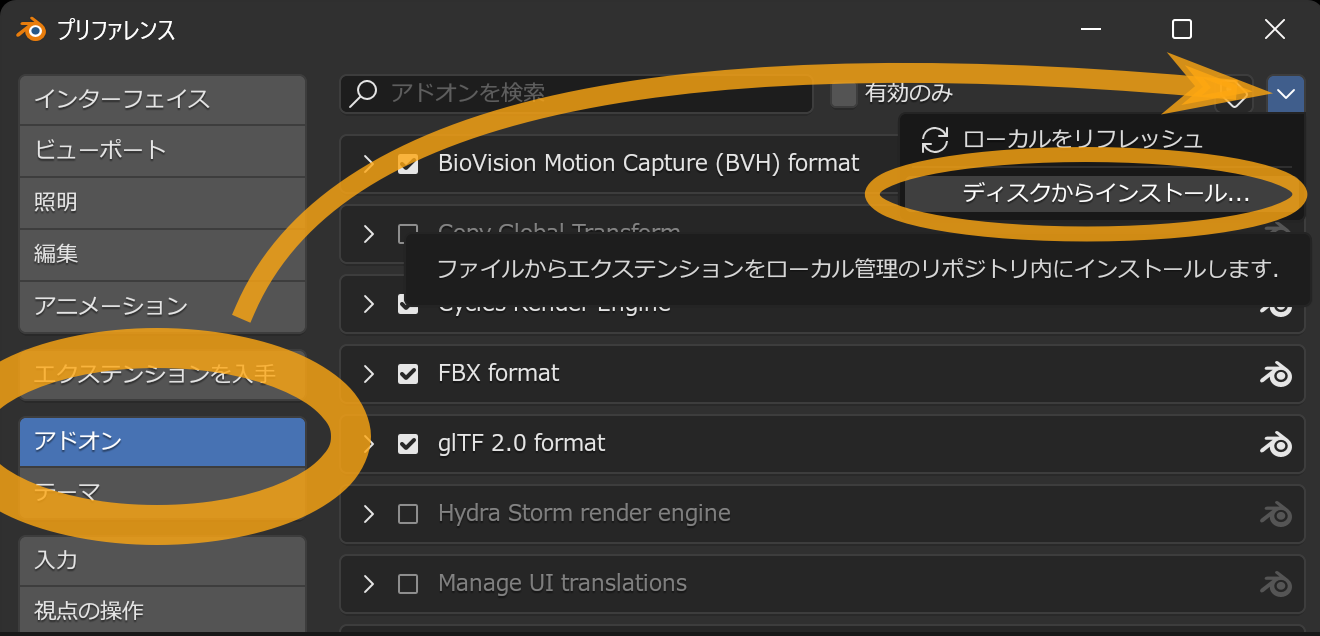Click Blender icon on Manage UI translations row
The width and height of the screenshot is (1320, 636).
[1275, 584]
